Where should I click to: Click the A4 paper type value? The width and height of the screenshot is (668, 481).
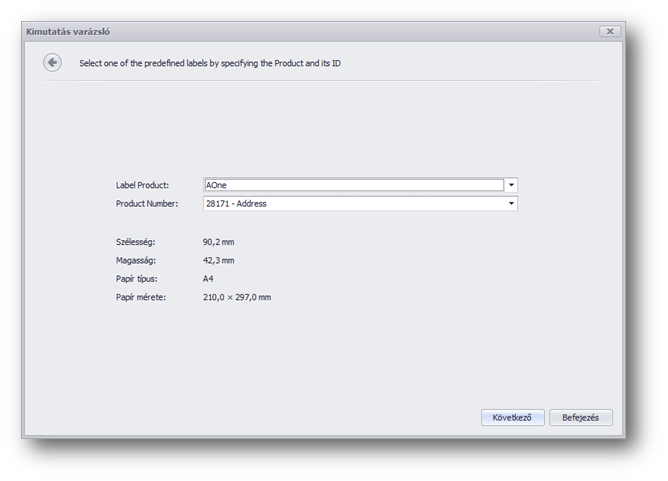click(x=209, y=279)
